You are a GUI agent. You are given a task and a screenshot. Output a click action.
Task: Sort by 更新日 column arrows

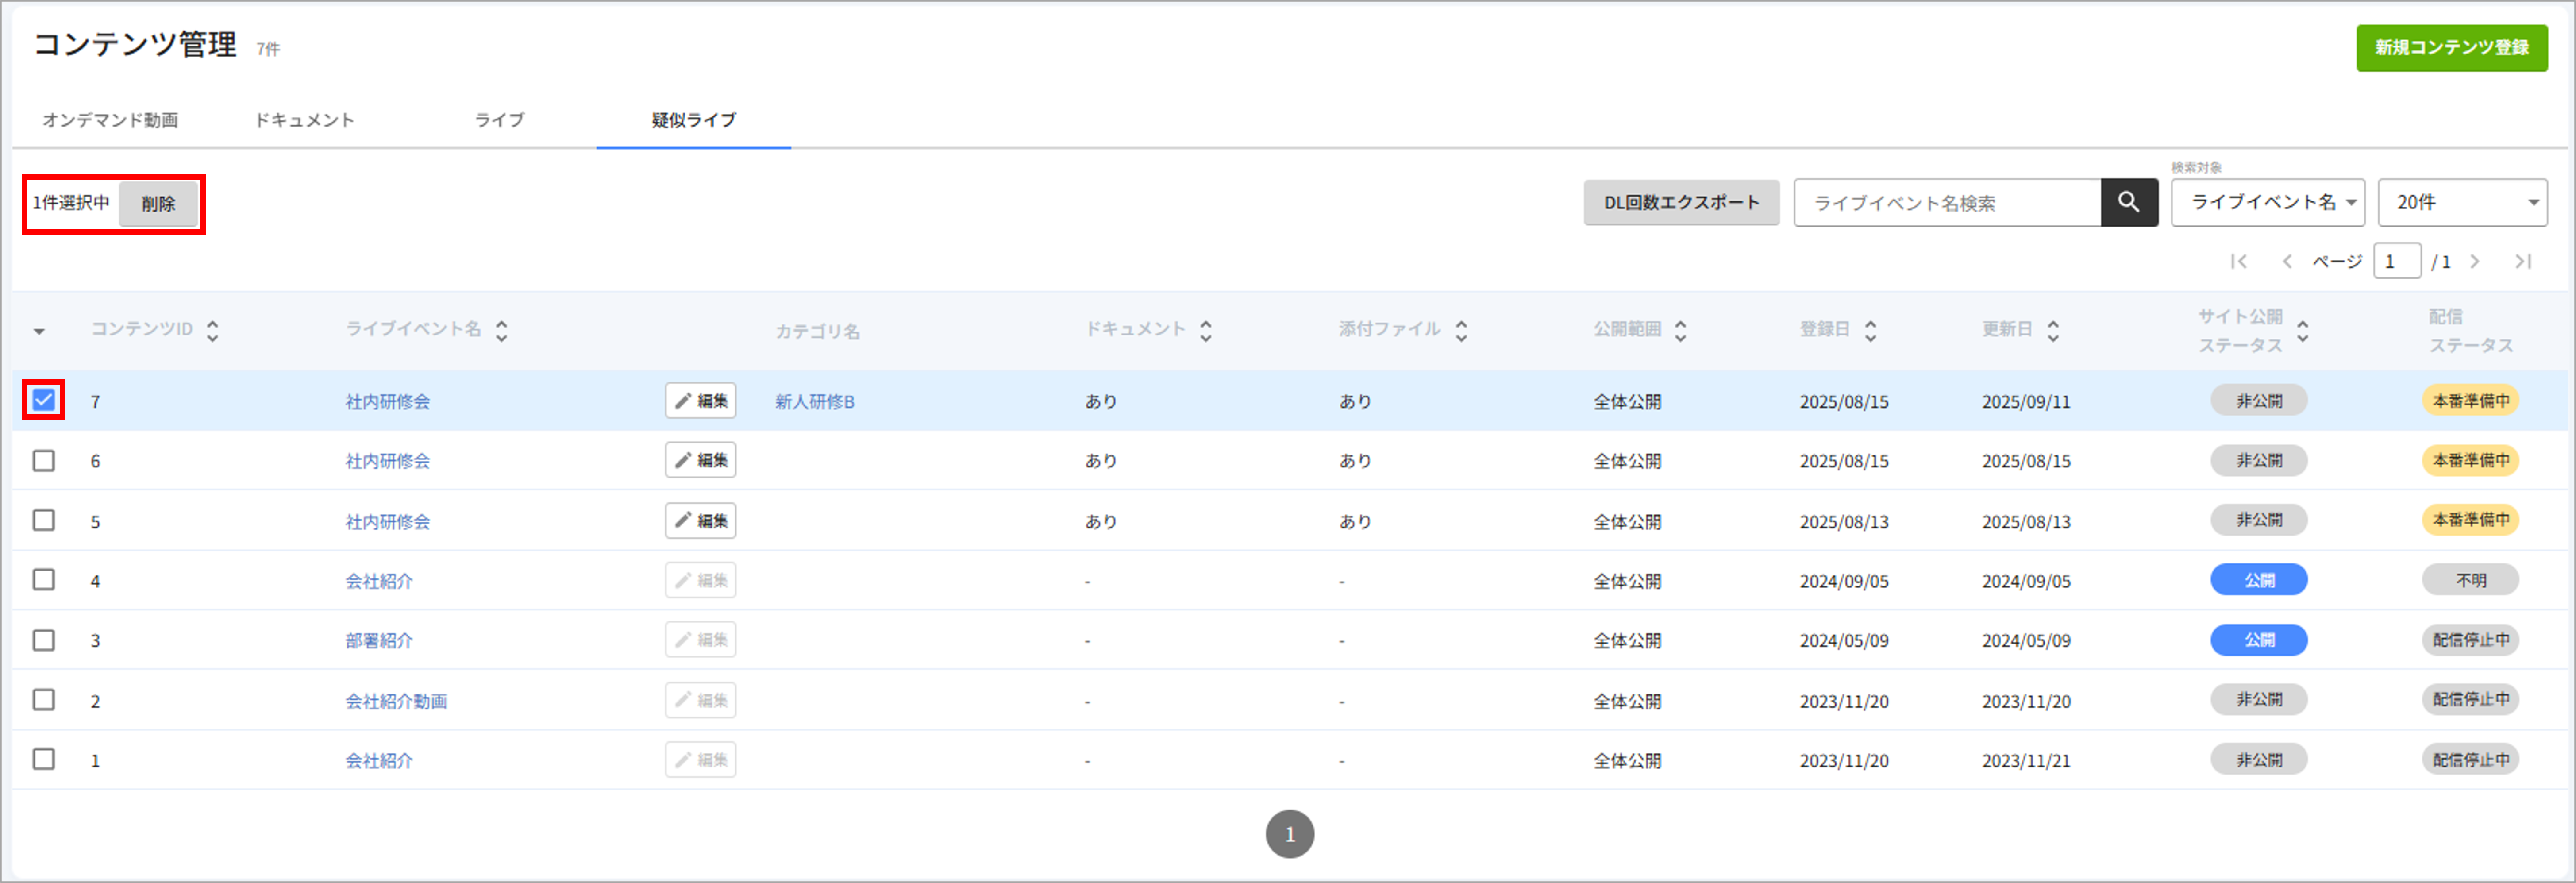click(x=2053, y=331)
